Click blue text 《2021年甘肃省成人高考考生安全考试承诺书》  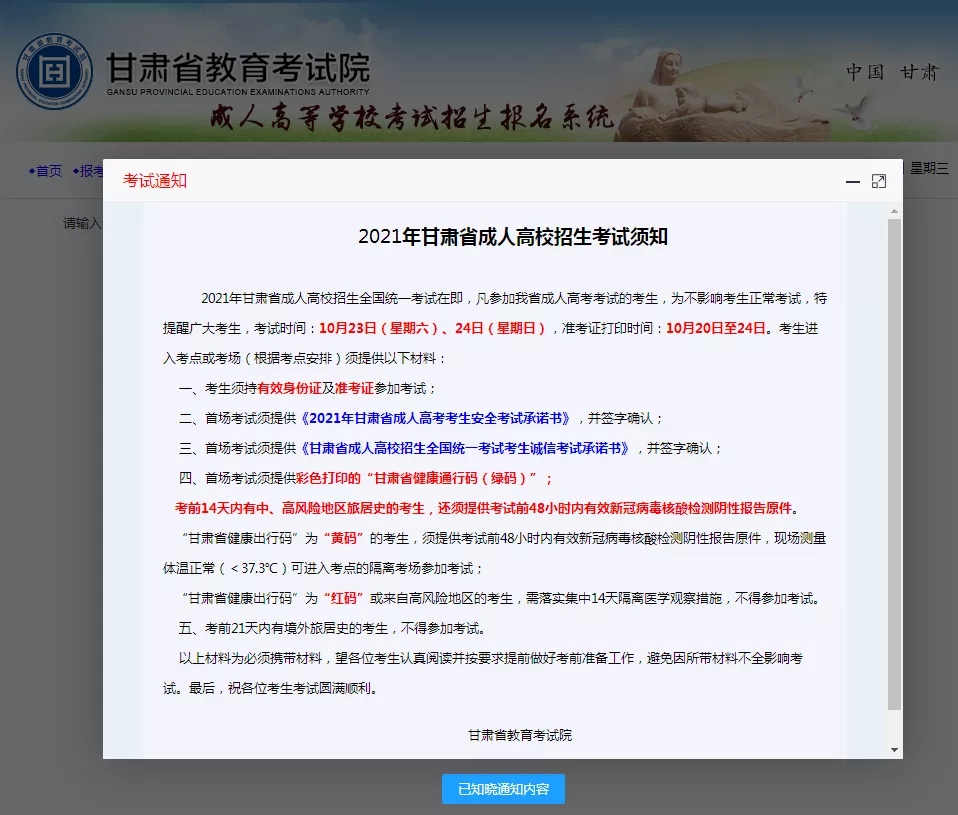tap(436, 418)
